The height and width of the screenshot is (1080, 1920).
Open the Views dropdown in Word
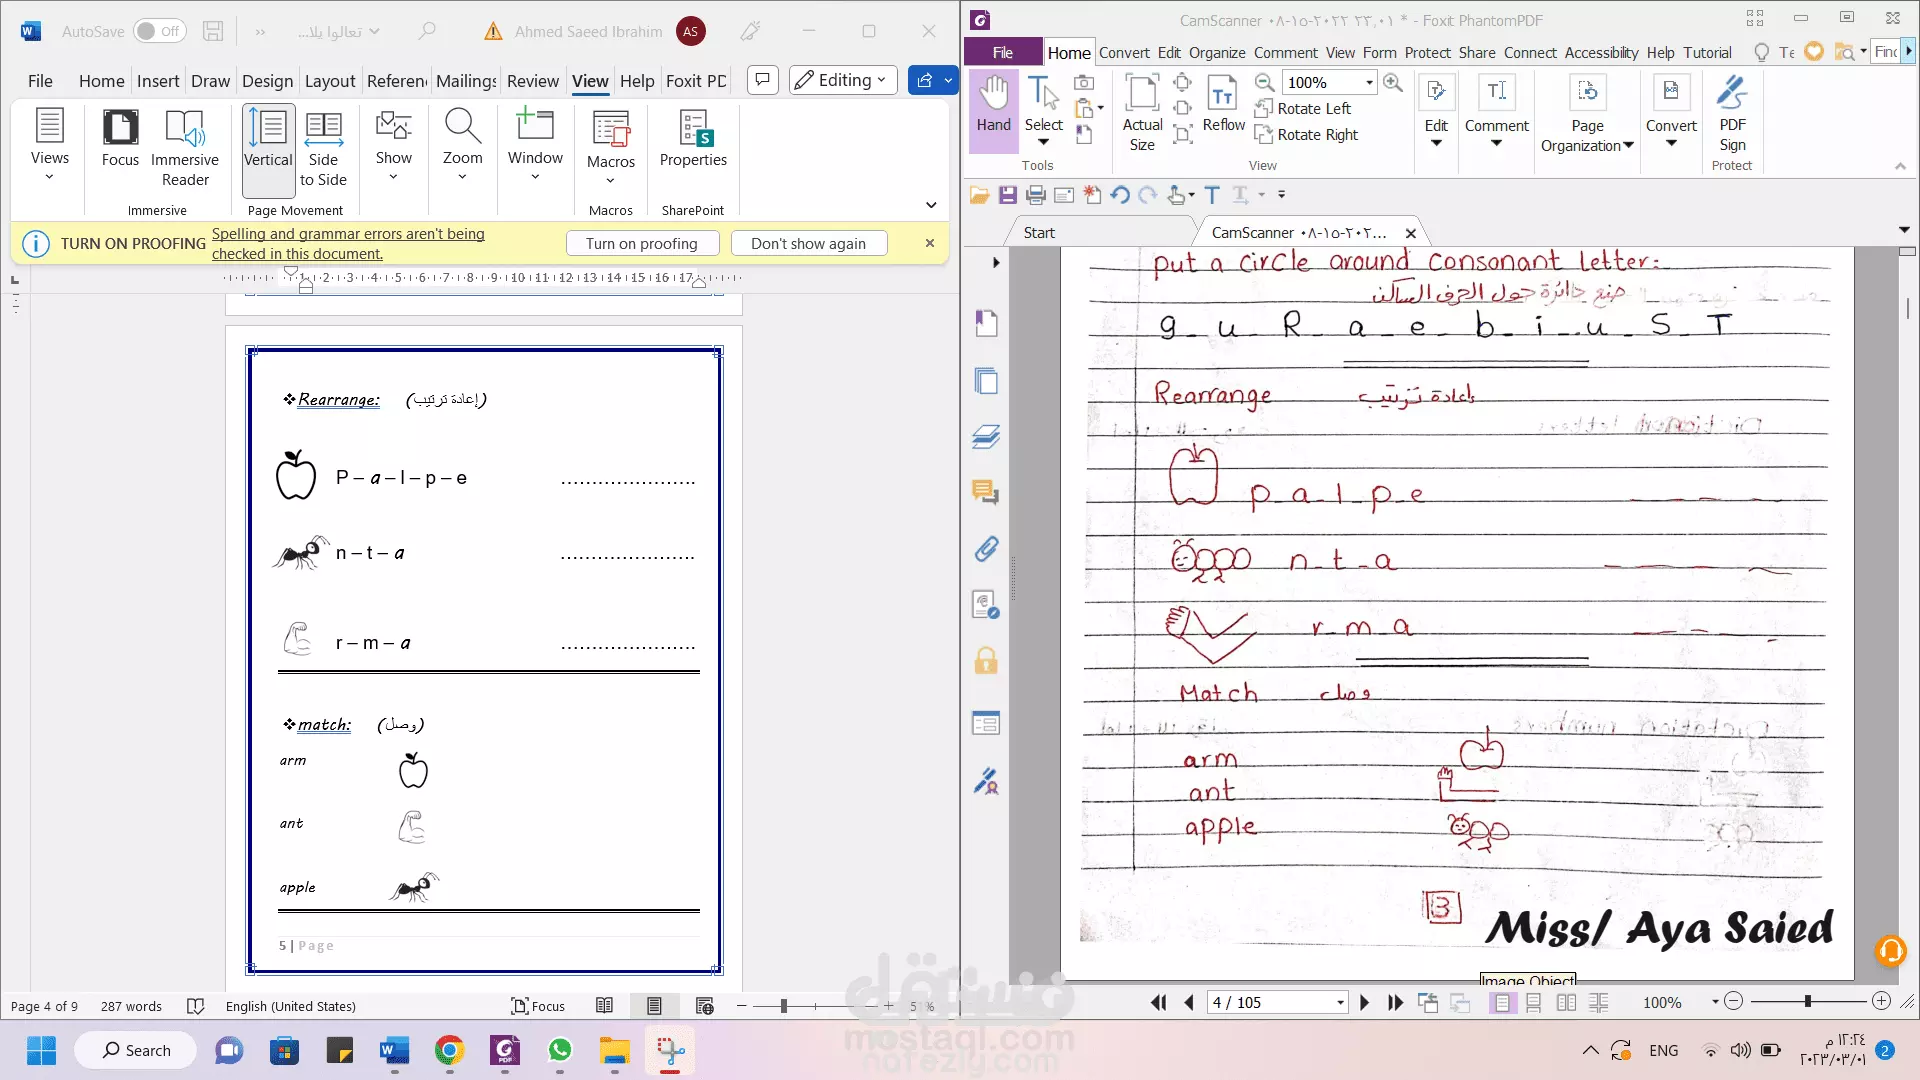[49, 146]
